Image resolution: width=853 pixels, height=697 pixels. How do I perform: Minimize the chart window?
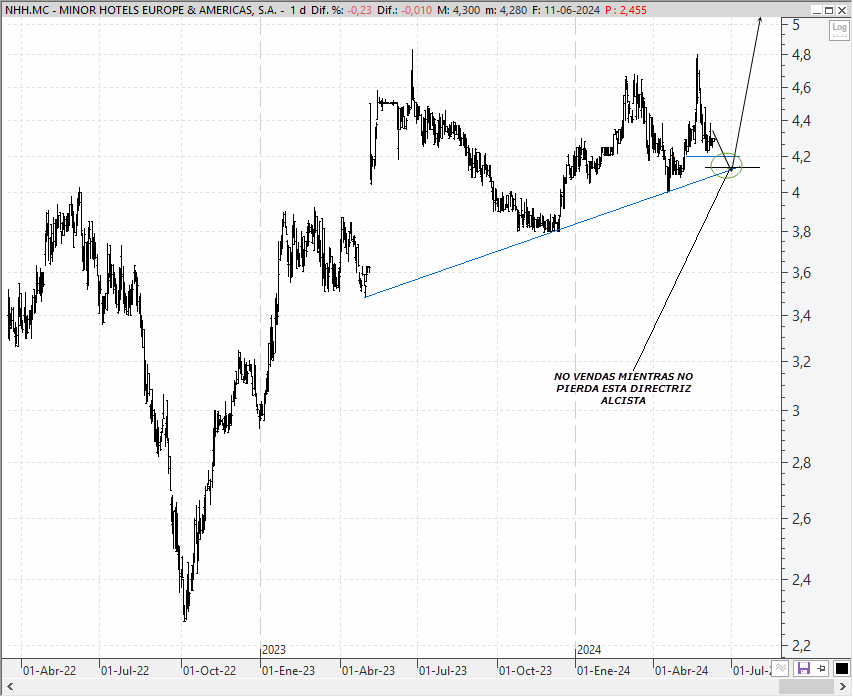817,10
